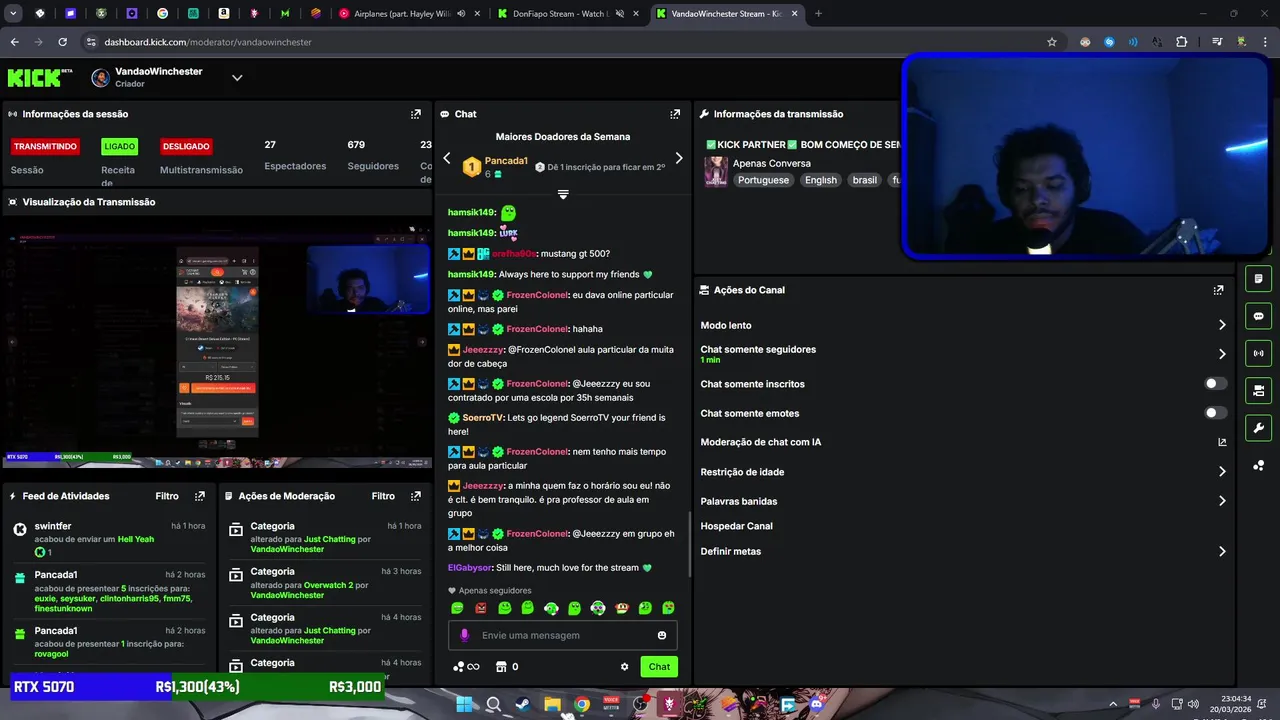The image size is (1280, 720).
Task: Click the stream preview thumbnail
Action: click(x=216, y=344)
